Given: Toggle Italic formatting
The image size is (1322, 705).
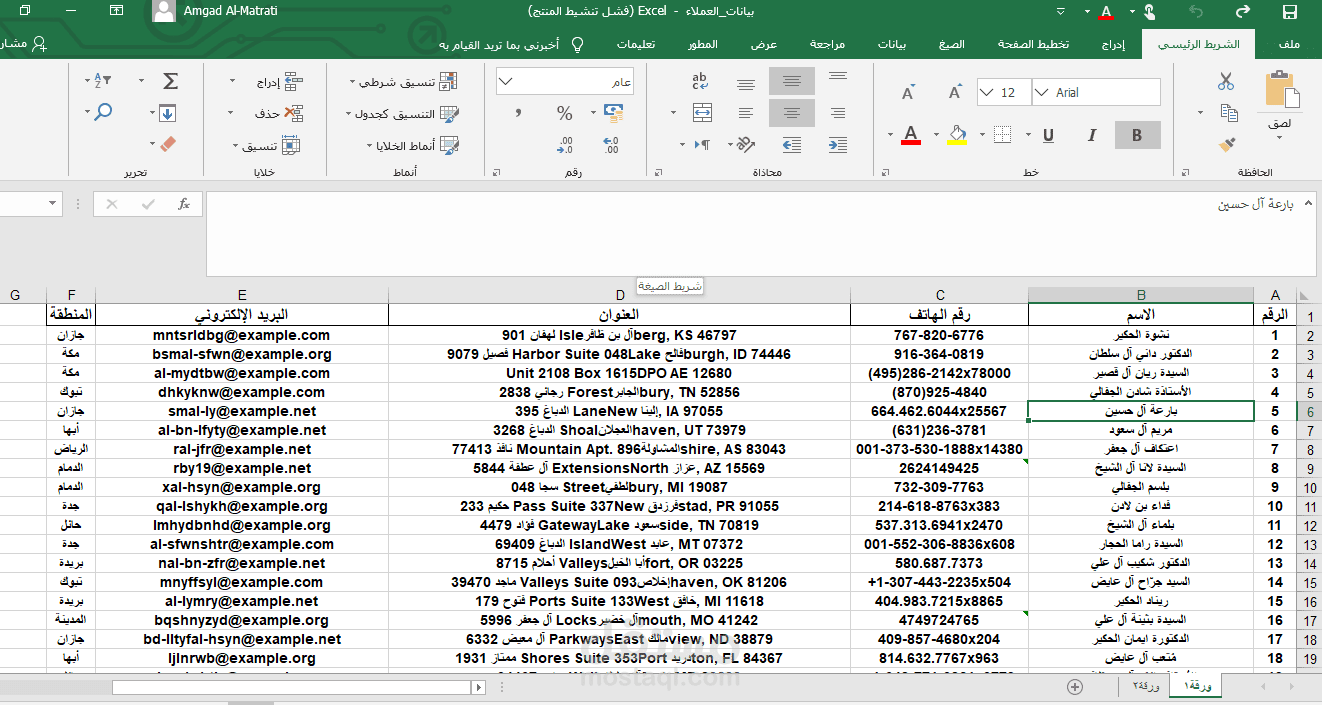Looking at the screenshot, I should point(1092,135).
